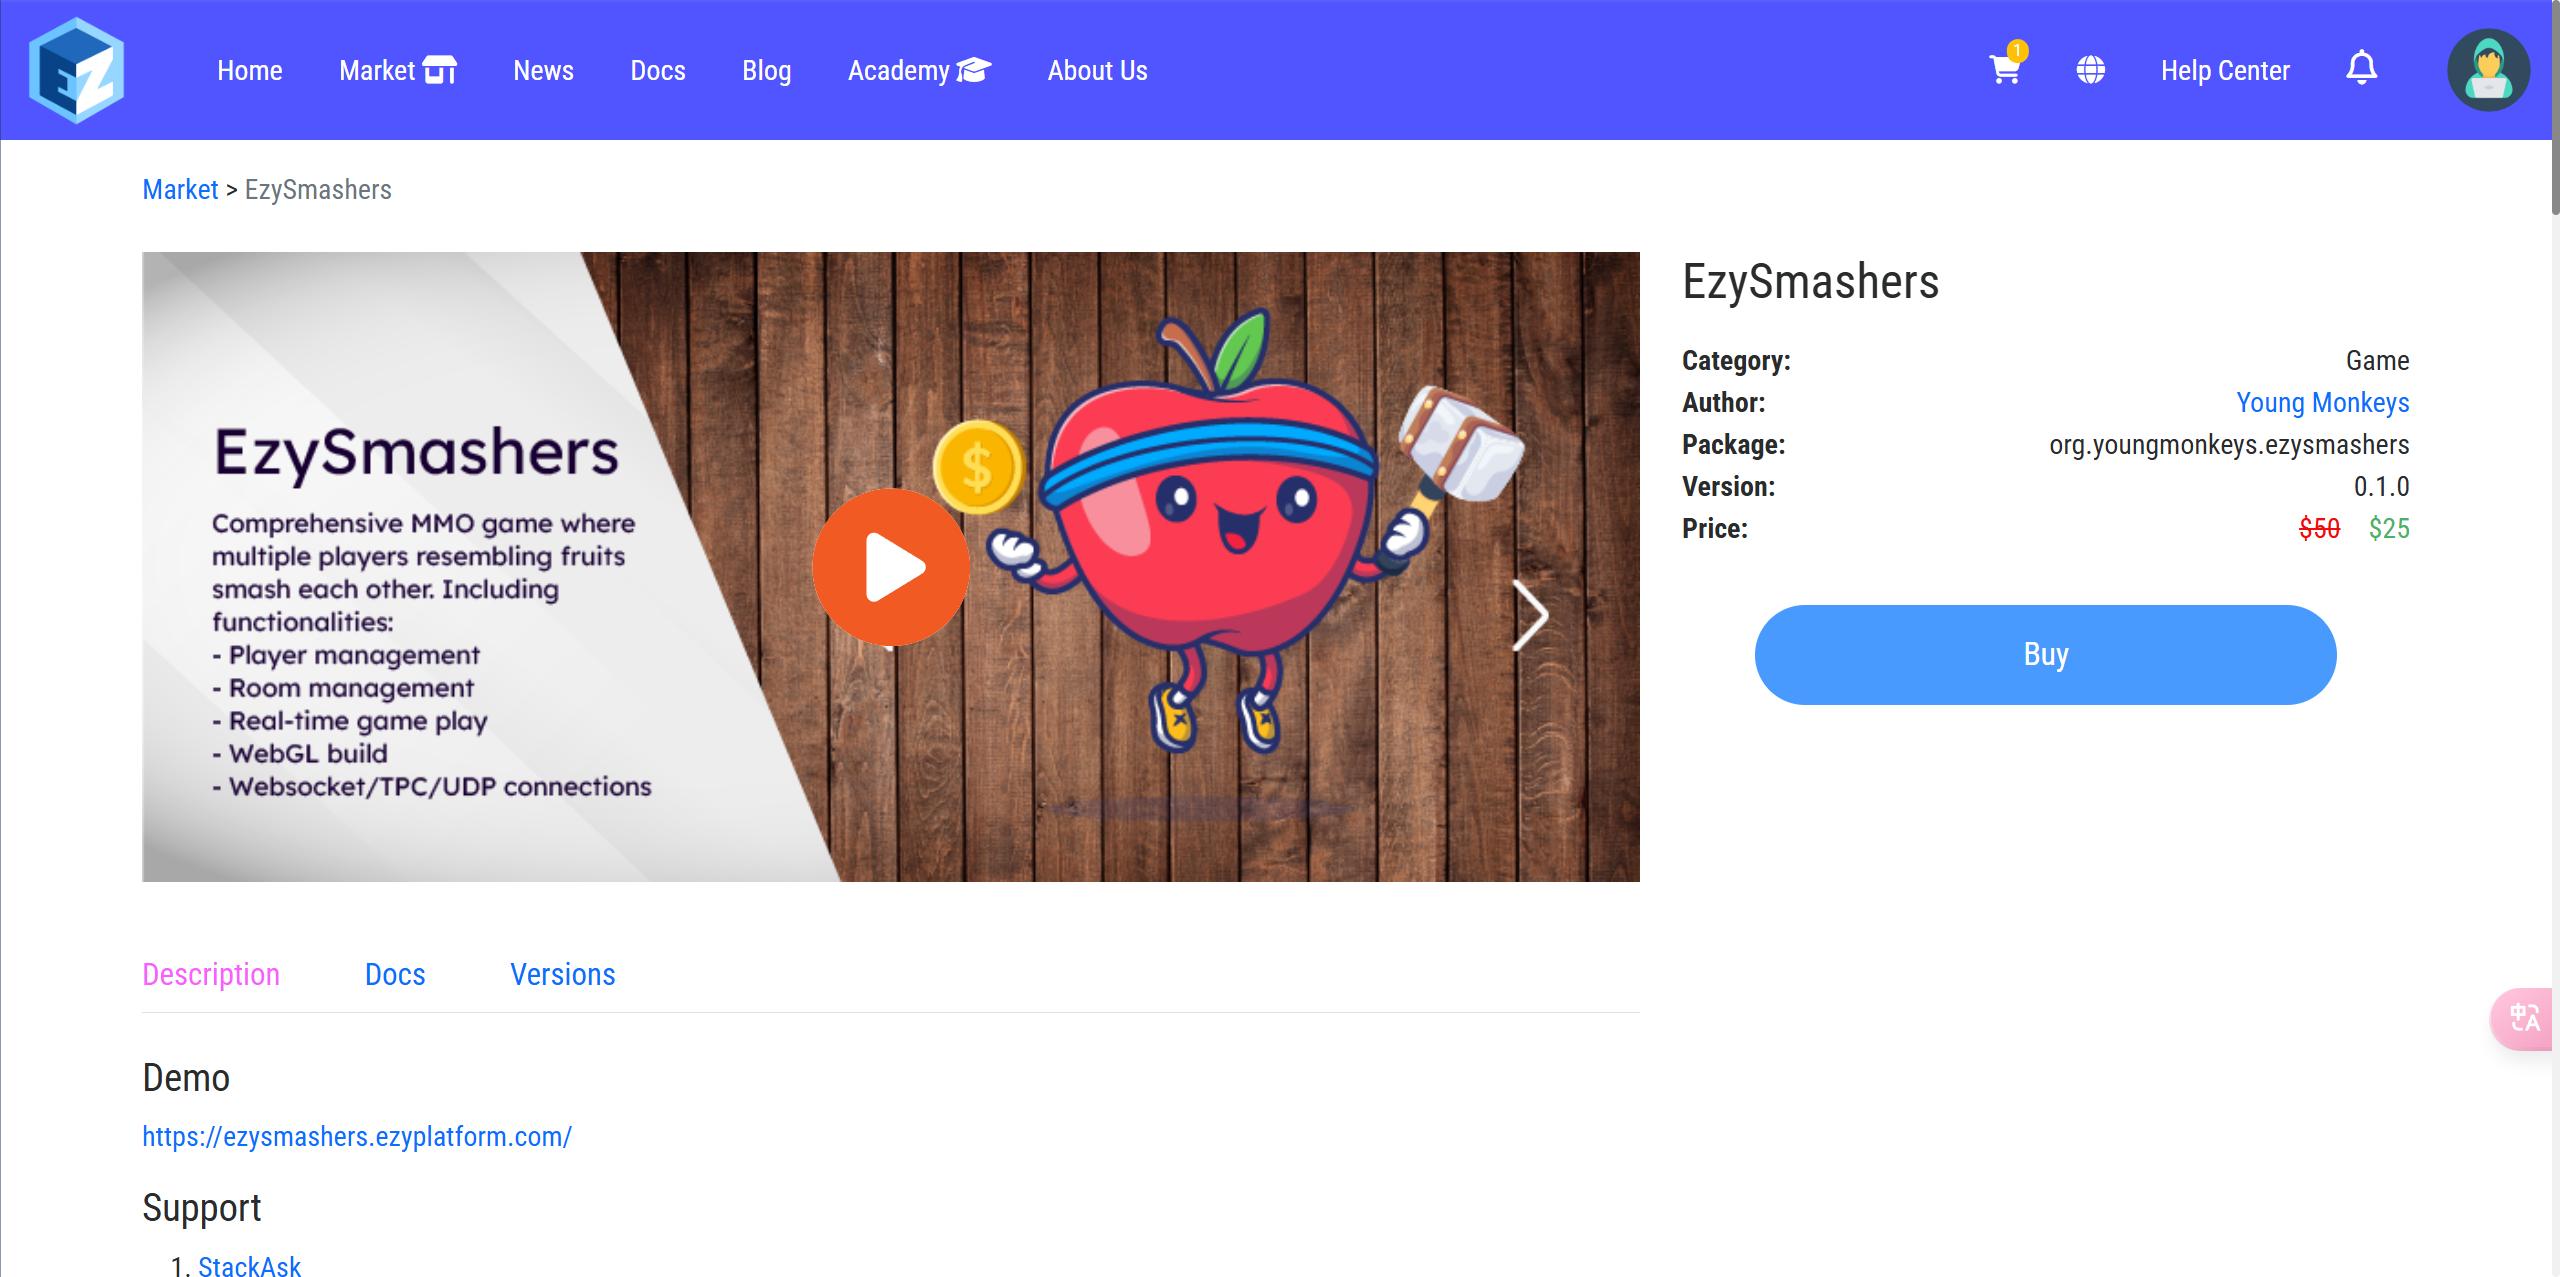Open Docs in the top navbar
The height and width of the screenshot is (1277, 2560).
(x=658, y=71)
